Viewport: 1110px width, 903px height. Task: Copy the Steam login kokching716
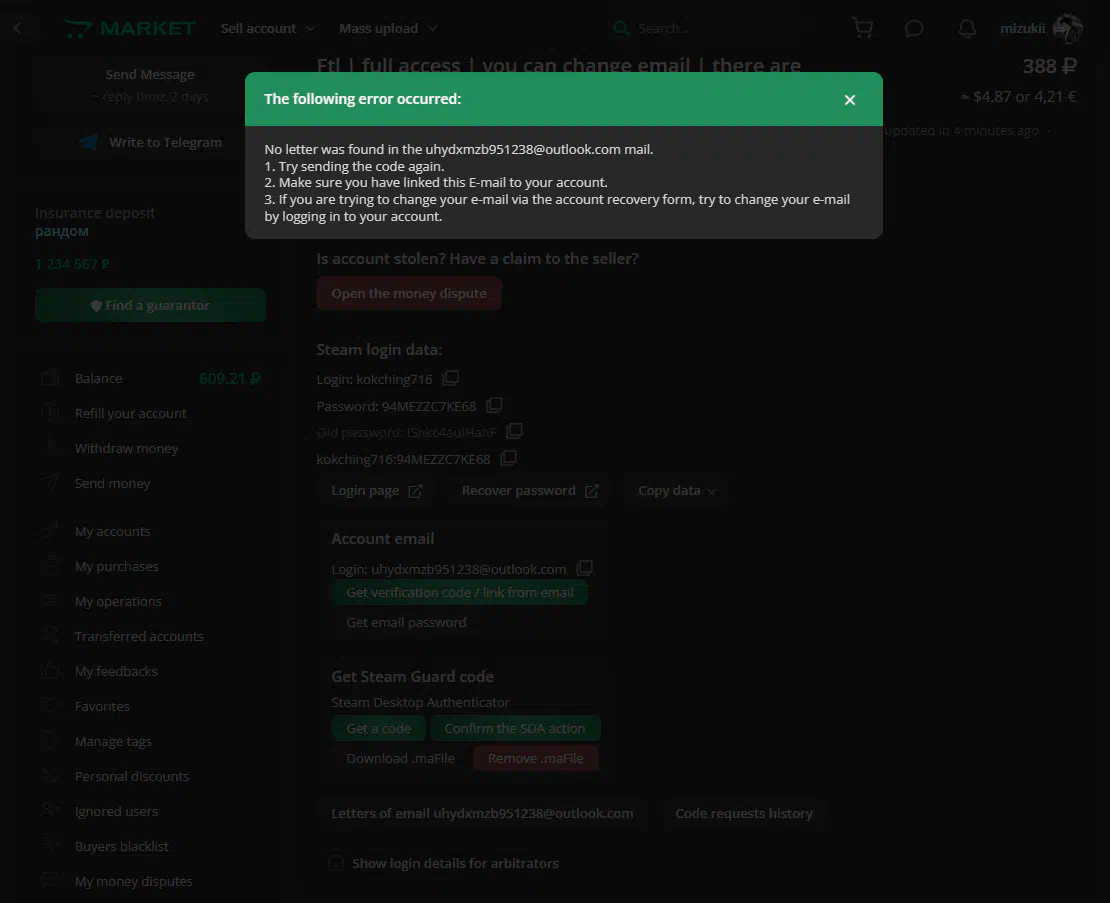pos(450,378)
